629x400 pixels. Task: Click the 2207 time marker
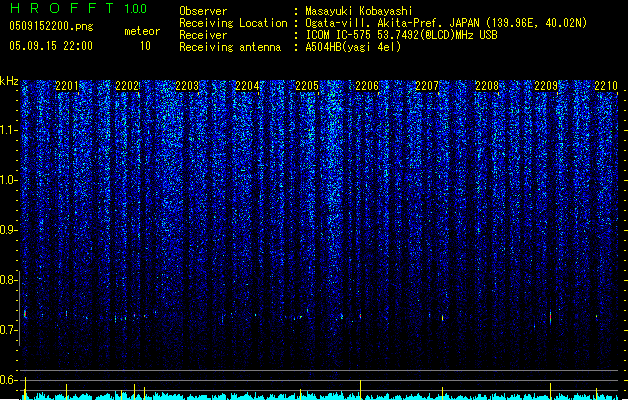[x=427, y=86]
